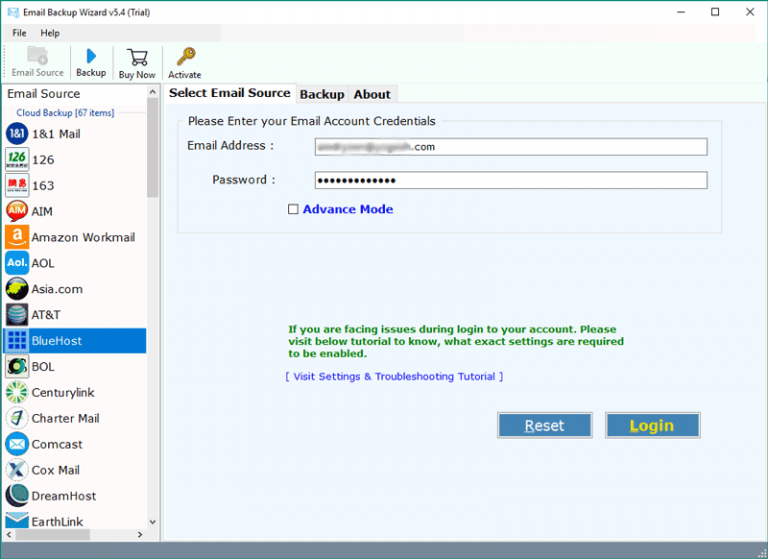Select the 'Cox Mail' list entry text

[x=56, y=470]
